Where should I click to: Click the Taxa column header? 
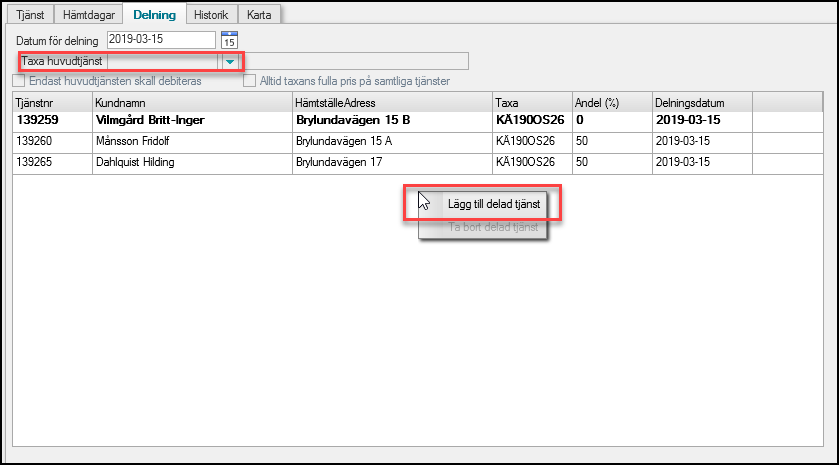[531, 103]
